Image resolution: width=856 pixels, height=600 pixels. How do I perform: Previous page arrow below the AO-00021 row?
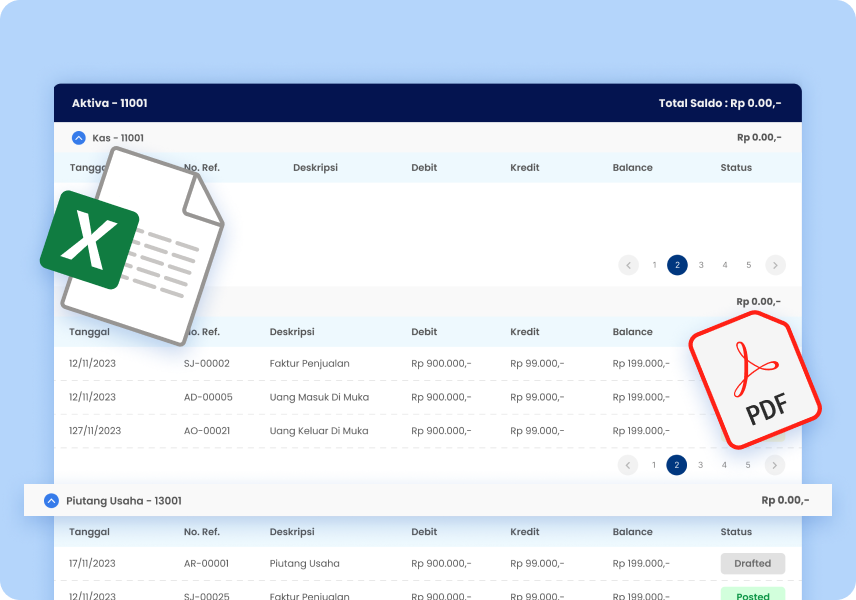(628, 465)
